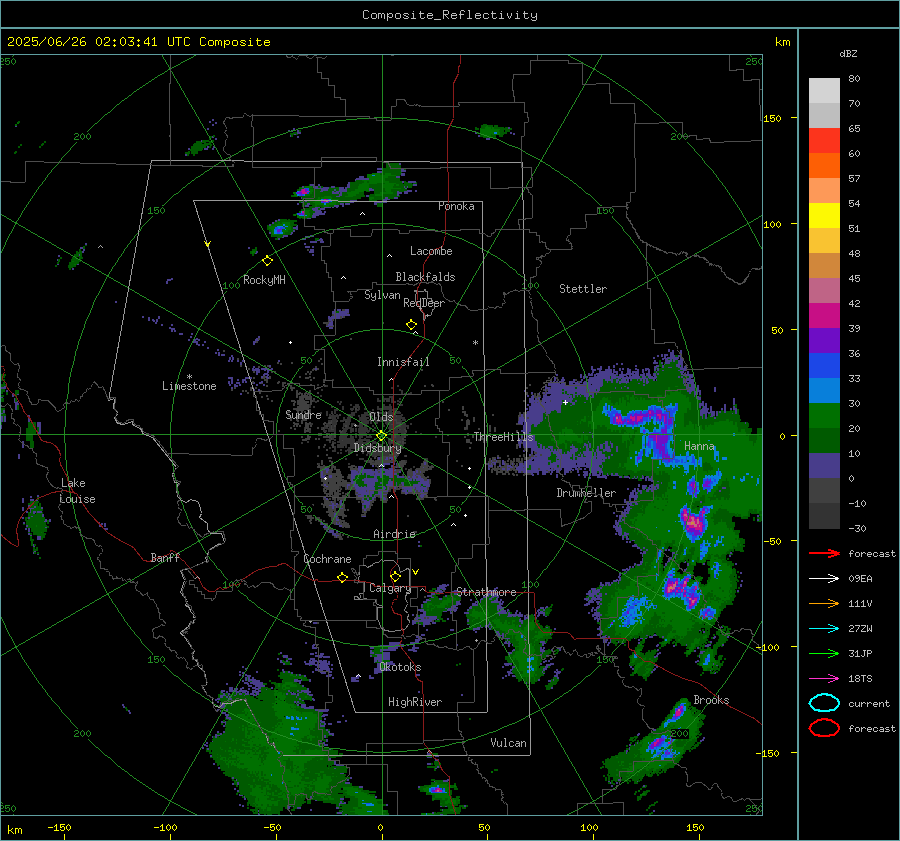Click the red swatch between 65 and 60 dBZ
This screenshot has height=841, width=900.
click(824, 141)
